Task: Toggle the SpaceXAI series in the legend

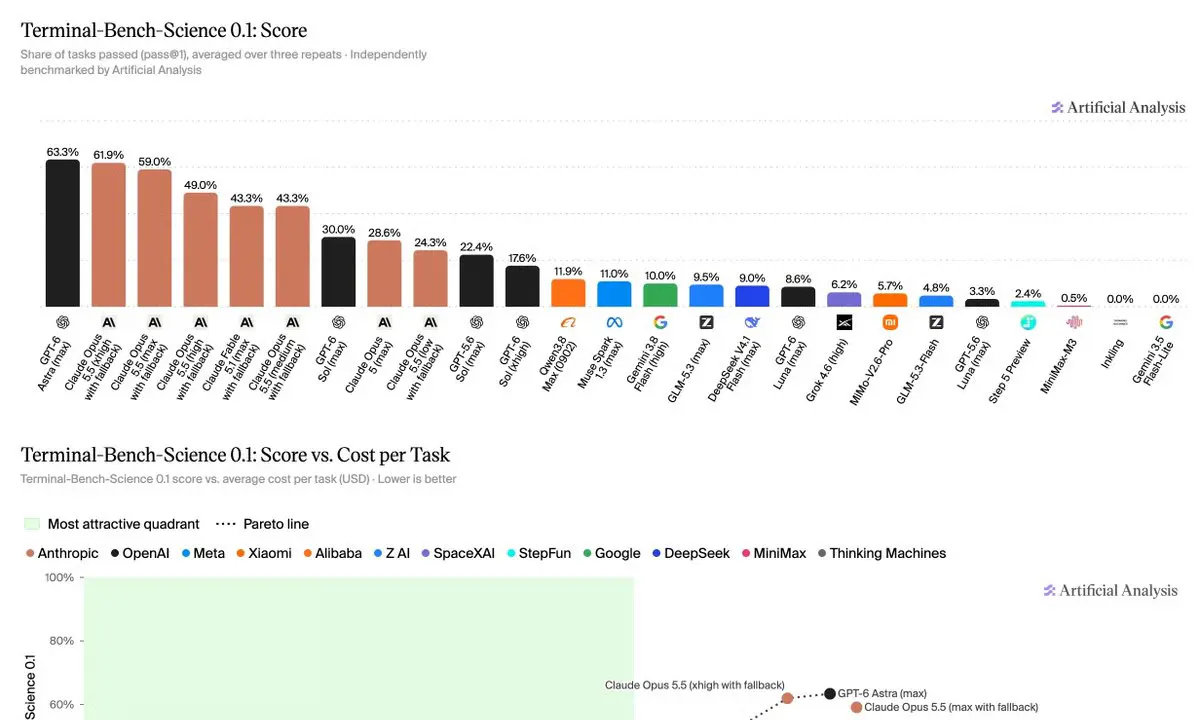Action: [458, 553]
